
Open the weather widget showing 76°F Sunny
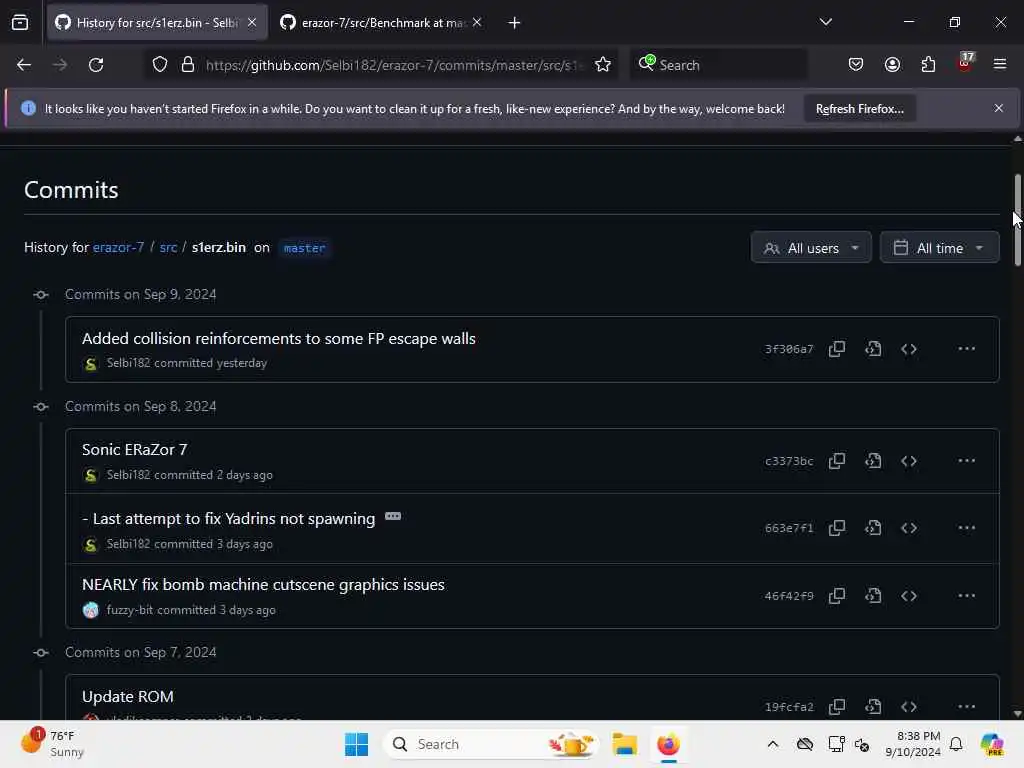click(x=52, y=743)
